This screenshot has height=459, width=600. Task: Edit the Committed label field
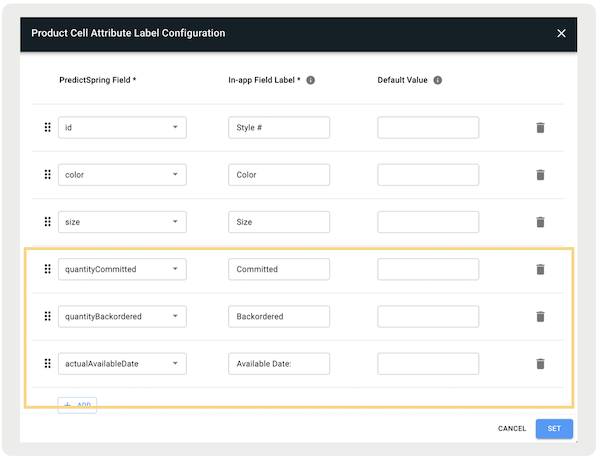coord(279,269)
